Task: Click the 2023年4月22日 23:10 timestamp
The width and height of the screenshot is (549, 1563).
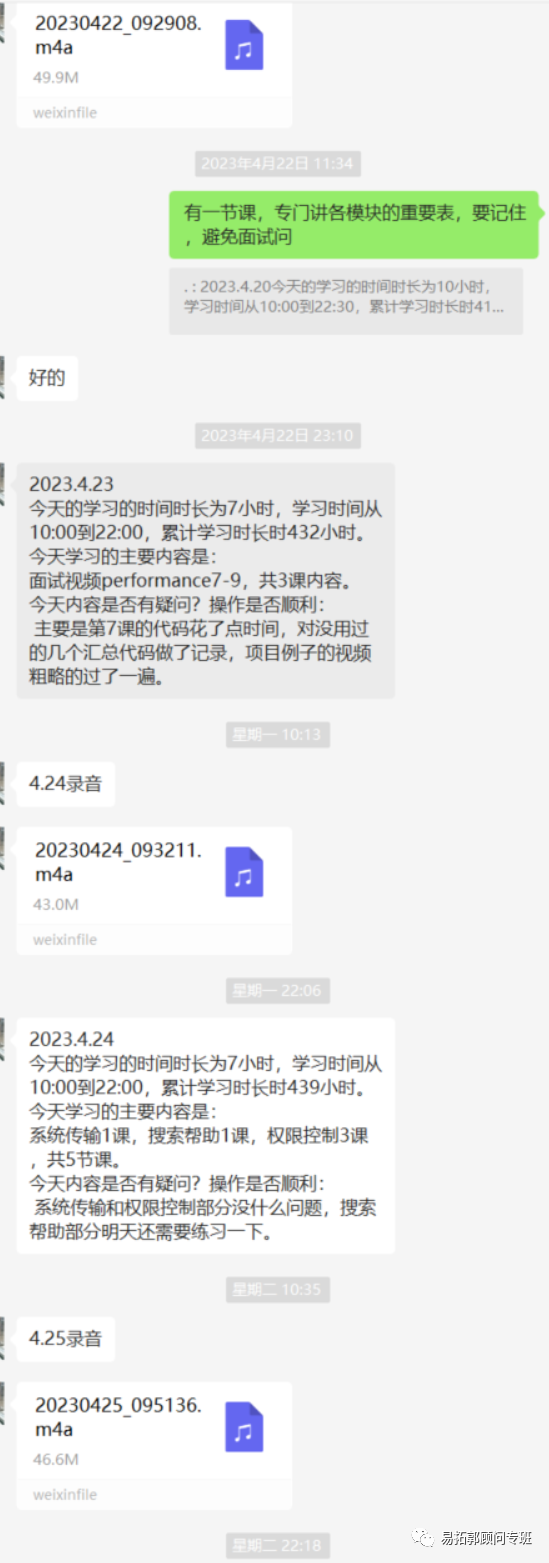Action: coord(277,436)
